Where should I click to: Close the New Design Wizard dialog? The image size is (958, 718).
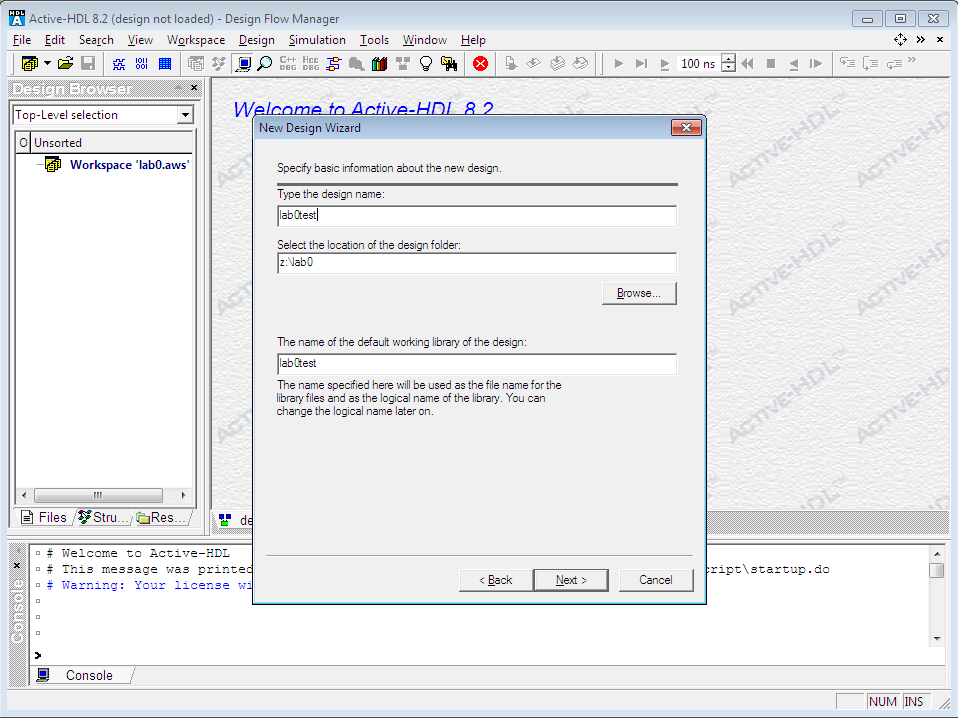point(686,128)
